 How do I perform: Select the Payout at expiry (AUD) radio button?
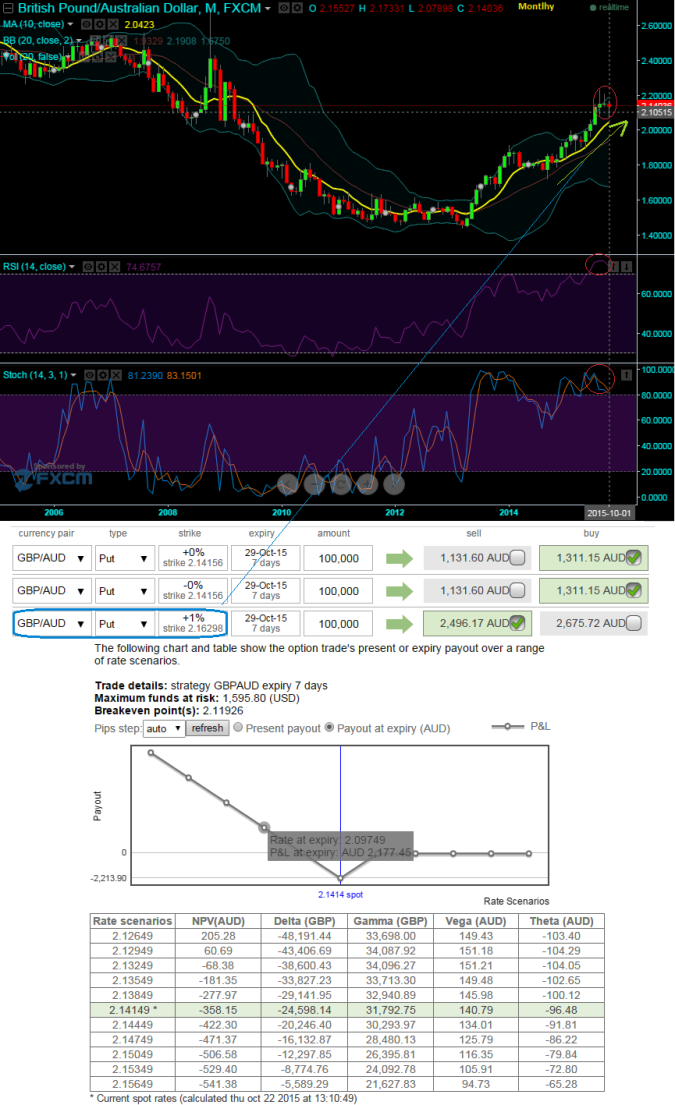(x=329, y=727)
